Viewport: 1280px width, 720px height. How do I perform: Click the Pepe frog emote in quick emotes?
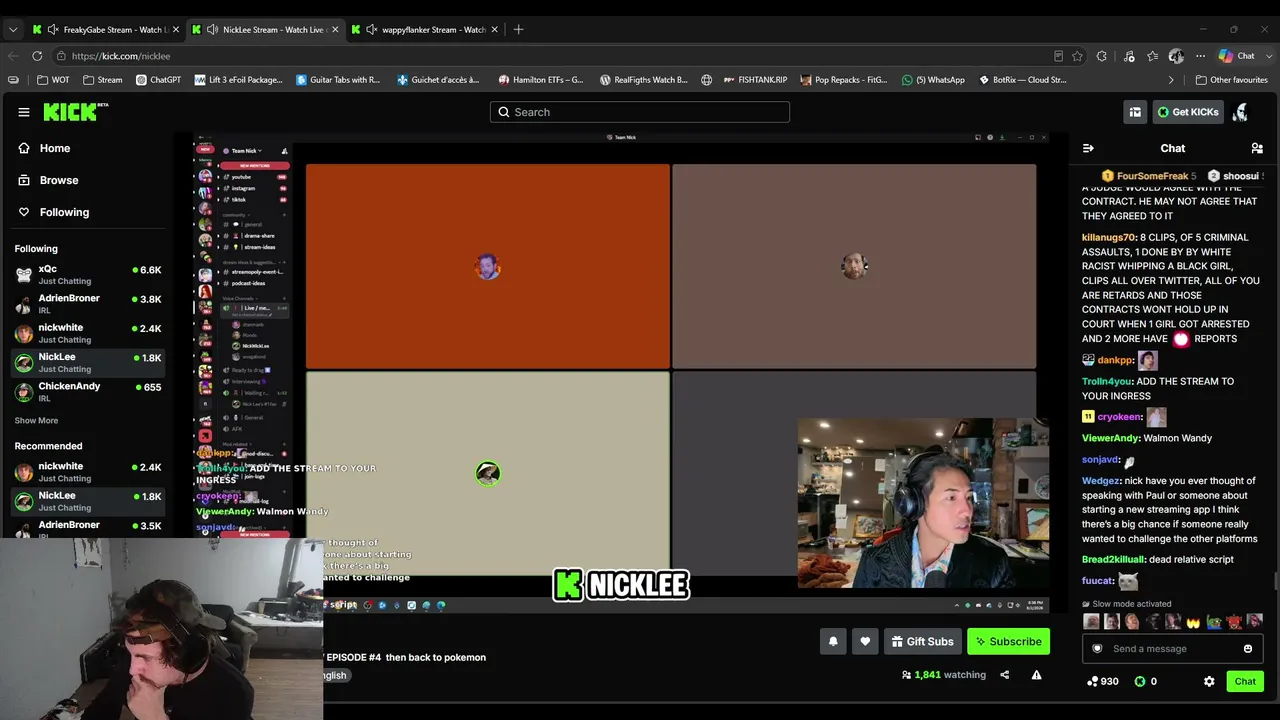point(1214,622)
